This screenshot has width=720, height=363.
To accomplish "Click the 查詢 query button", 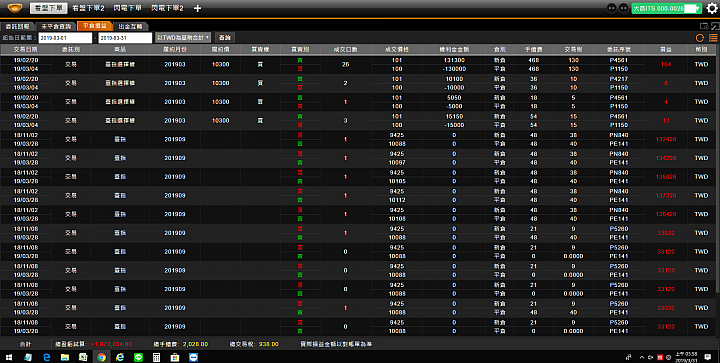I will click(225, 38).
